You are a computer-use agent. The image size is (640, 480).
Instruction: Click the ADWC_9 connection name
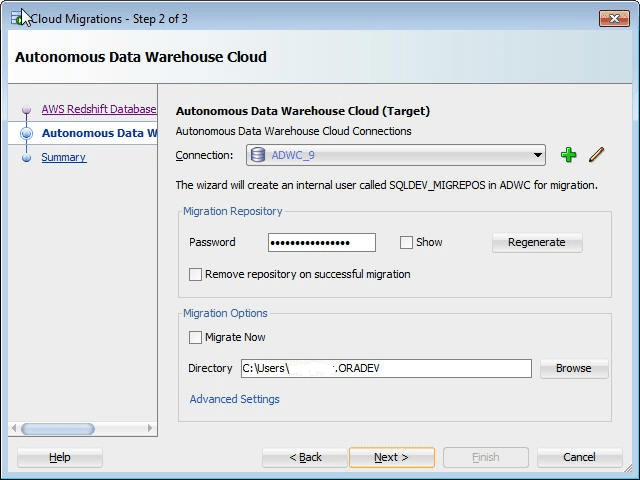293,155
